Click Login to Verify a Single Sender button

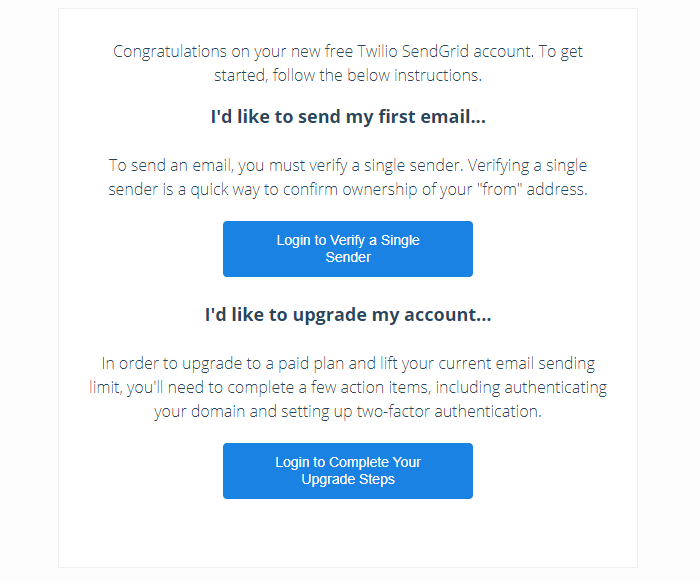[x=348, y=249]
